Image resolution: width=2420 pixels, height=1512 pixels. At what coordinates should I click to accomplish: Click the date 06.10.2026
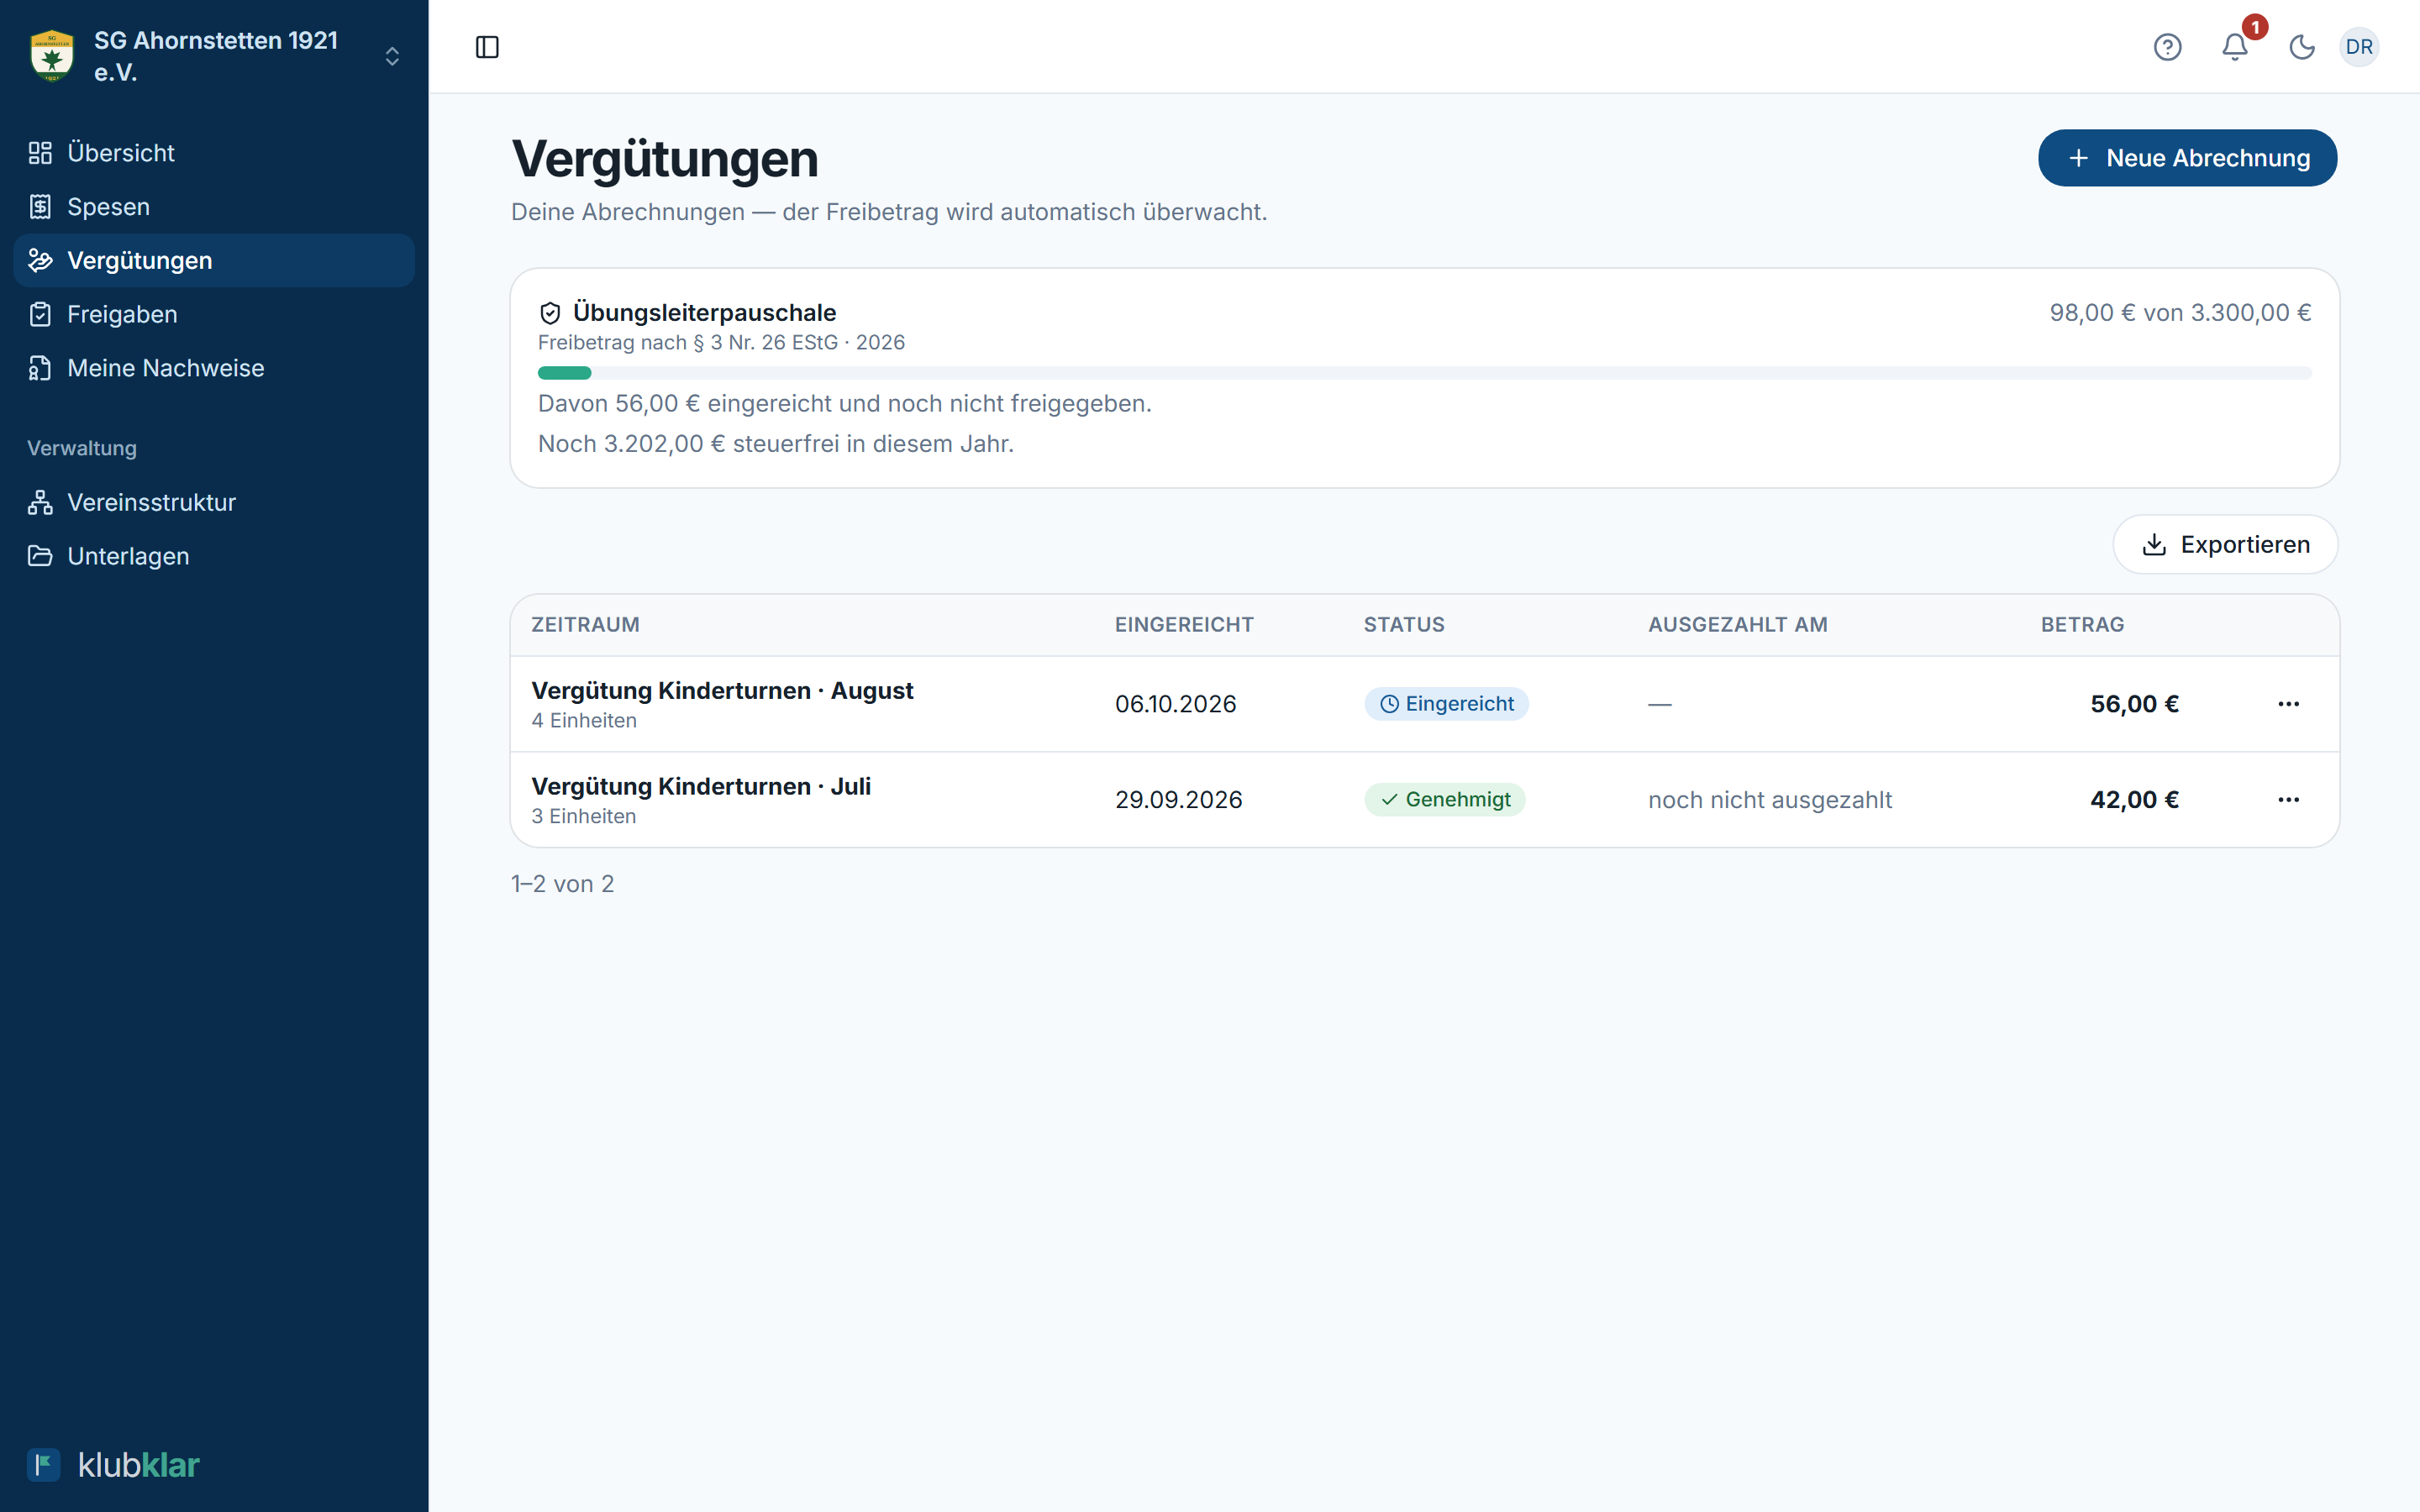tap(1176, 704)
